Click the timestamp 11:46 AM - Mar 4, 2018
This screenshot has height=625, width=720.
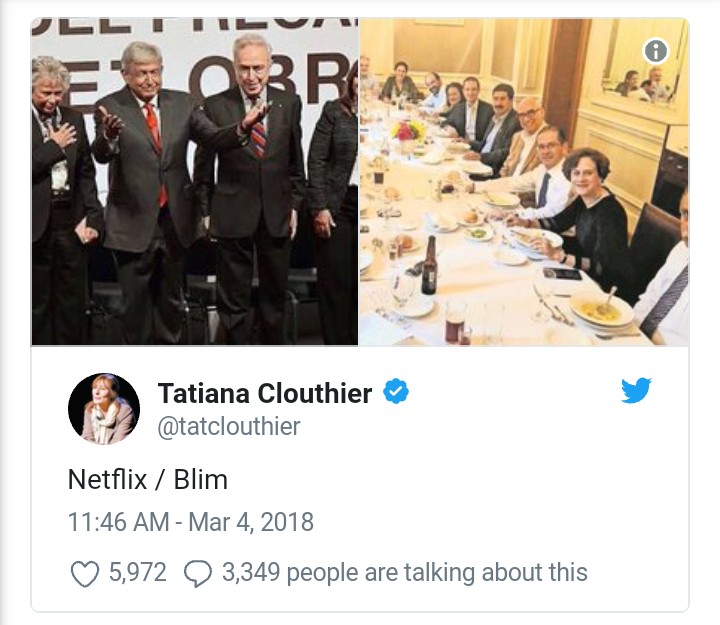[x=191, y=522]
